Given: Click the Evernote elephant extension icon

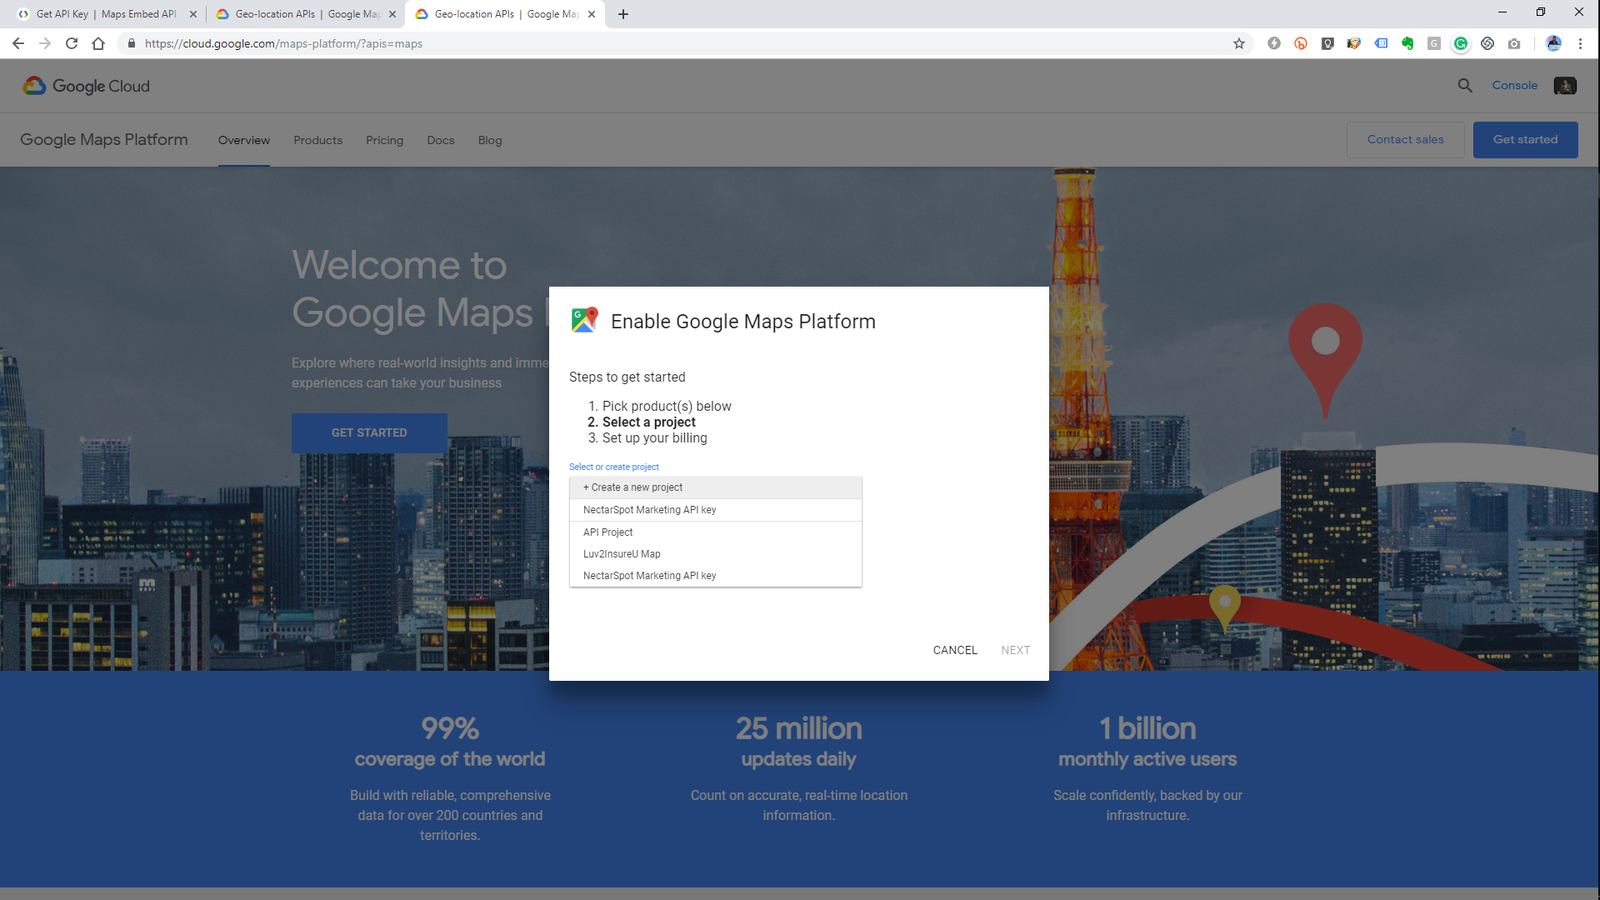Looking at the screenshot, I should coord(1407,44).
